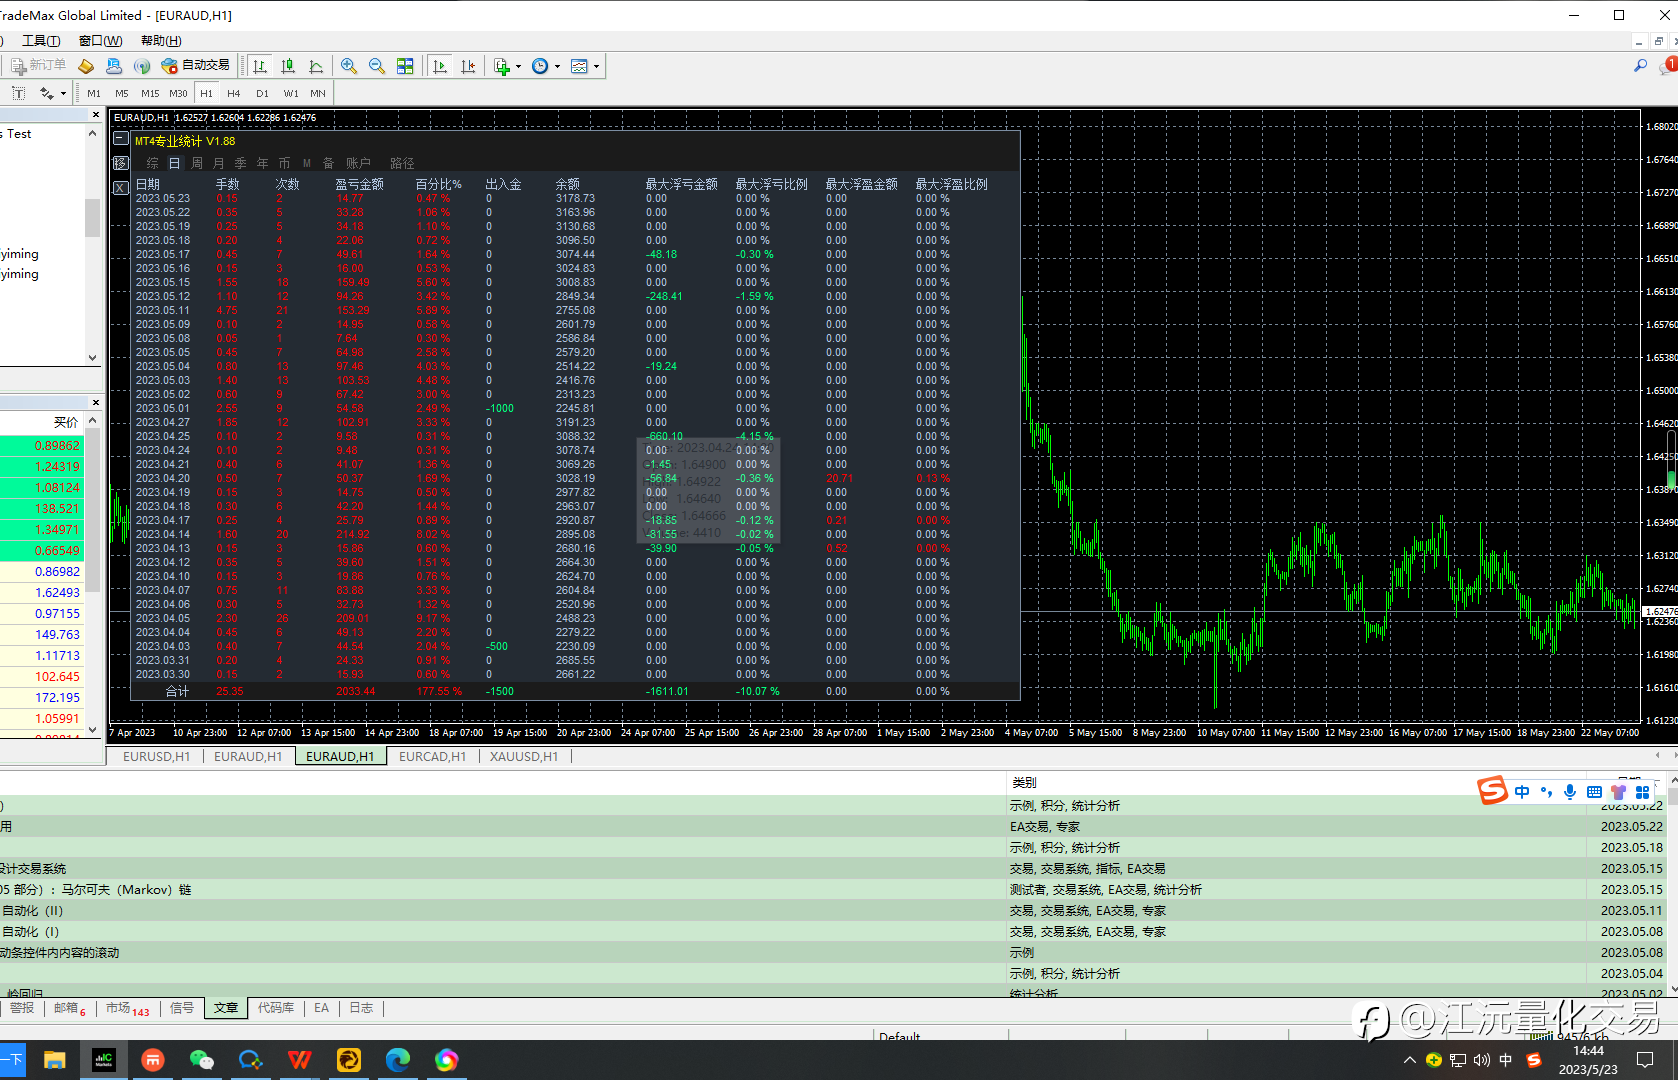1678x1080 pixels.
Task: Toggle the 自动交易 auto trading button
Action: pyautogui.click(x=195, y=66)
